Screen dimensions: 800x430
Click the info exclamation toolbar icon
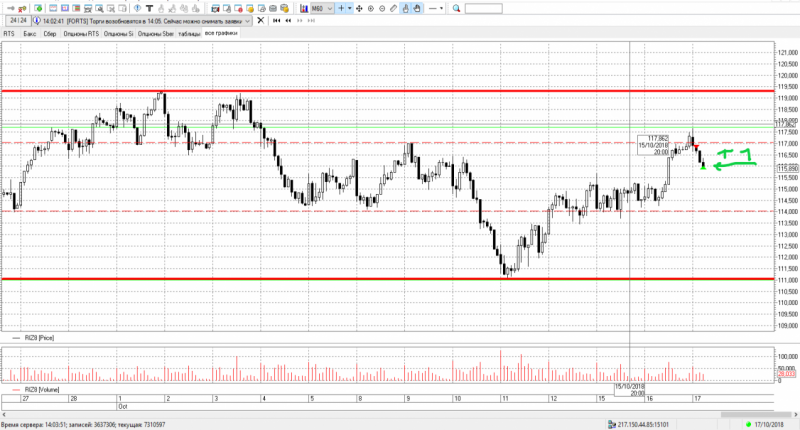(138, 8)
